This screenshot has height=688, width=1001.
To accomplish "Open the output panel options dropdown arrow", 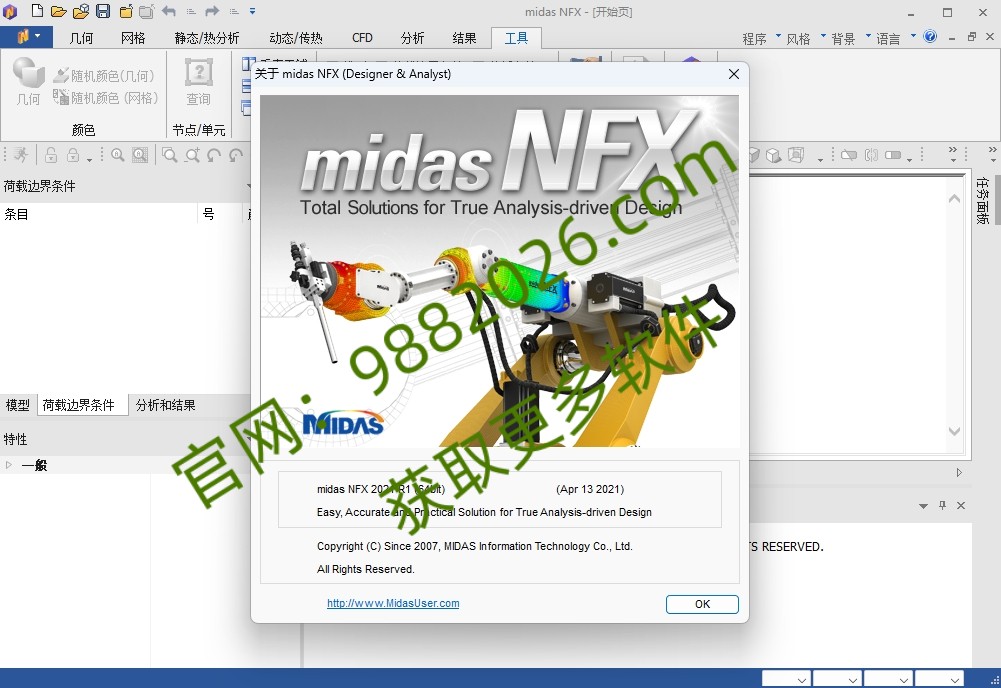I will 923,505.
